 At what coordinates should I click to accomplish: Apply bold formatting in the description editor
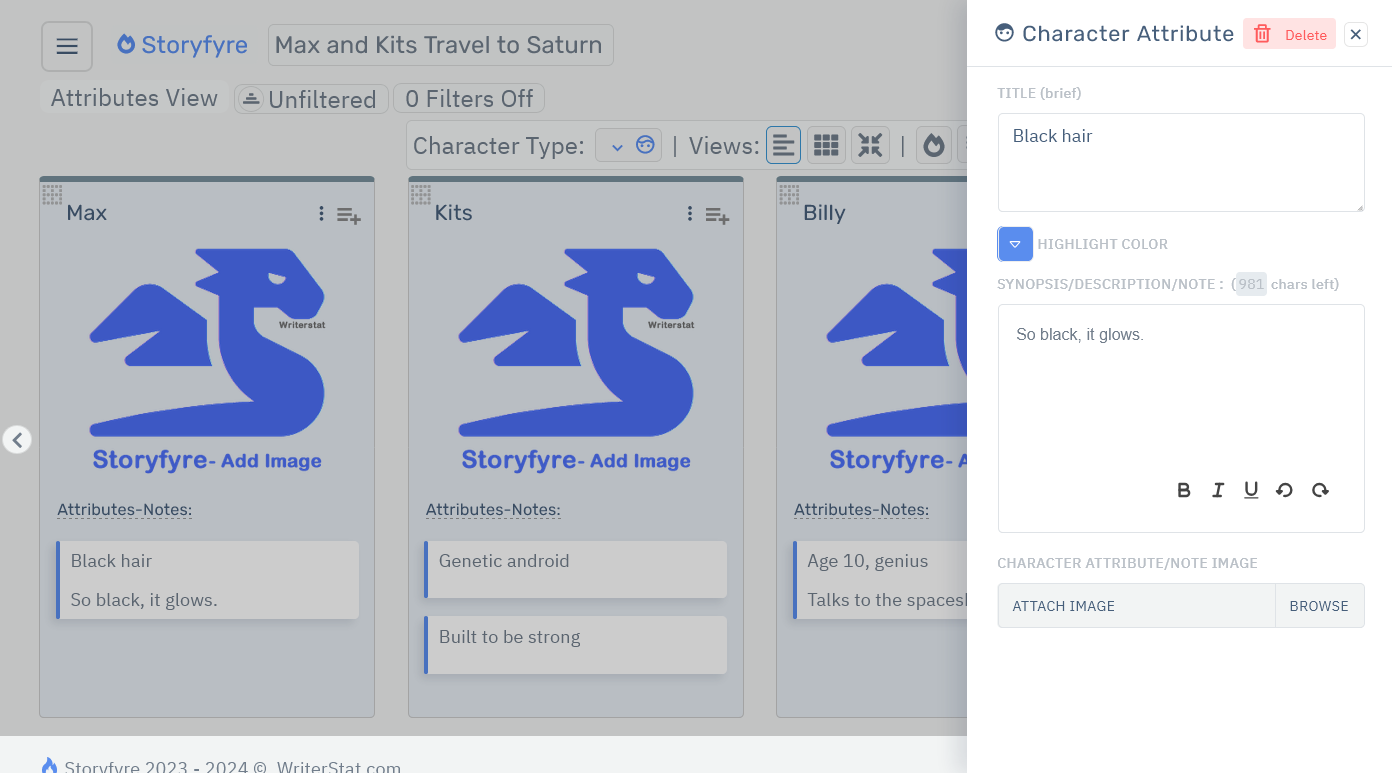coord(1184,490)
